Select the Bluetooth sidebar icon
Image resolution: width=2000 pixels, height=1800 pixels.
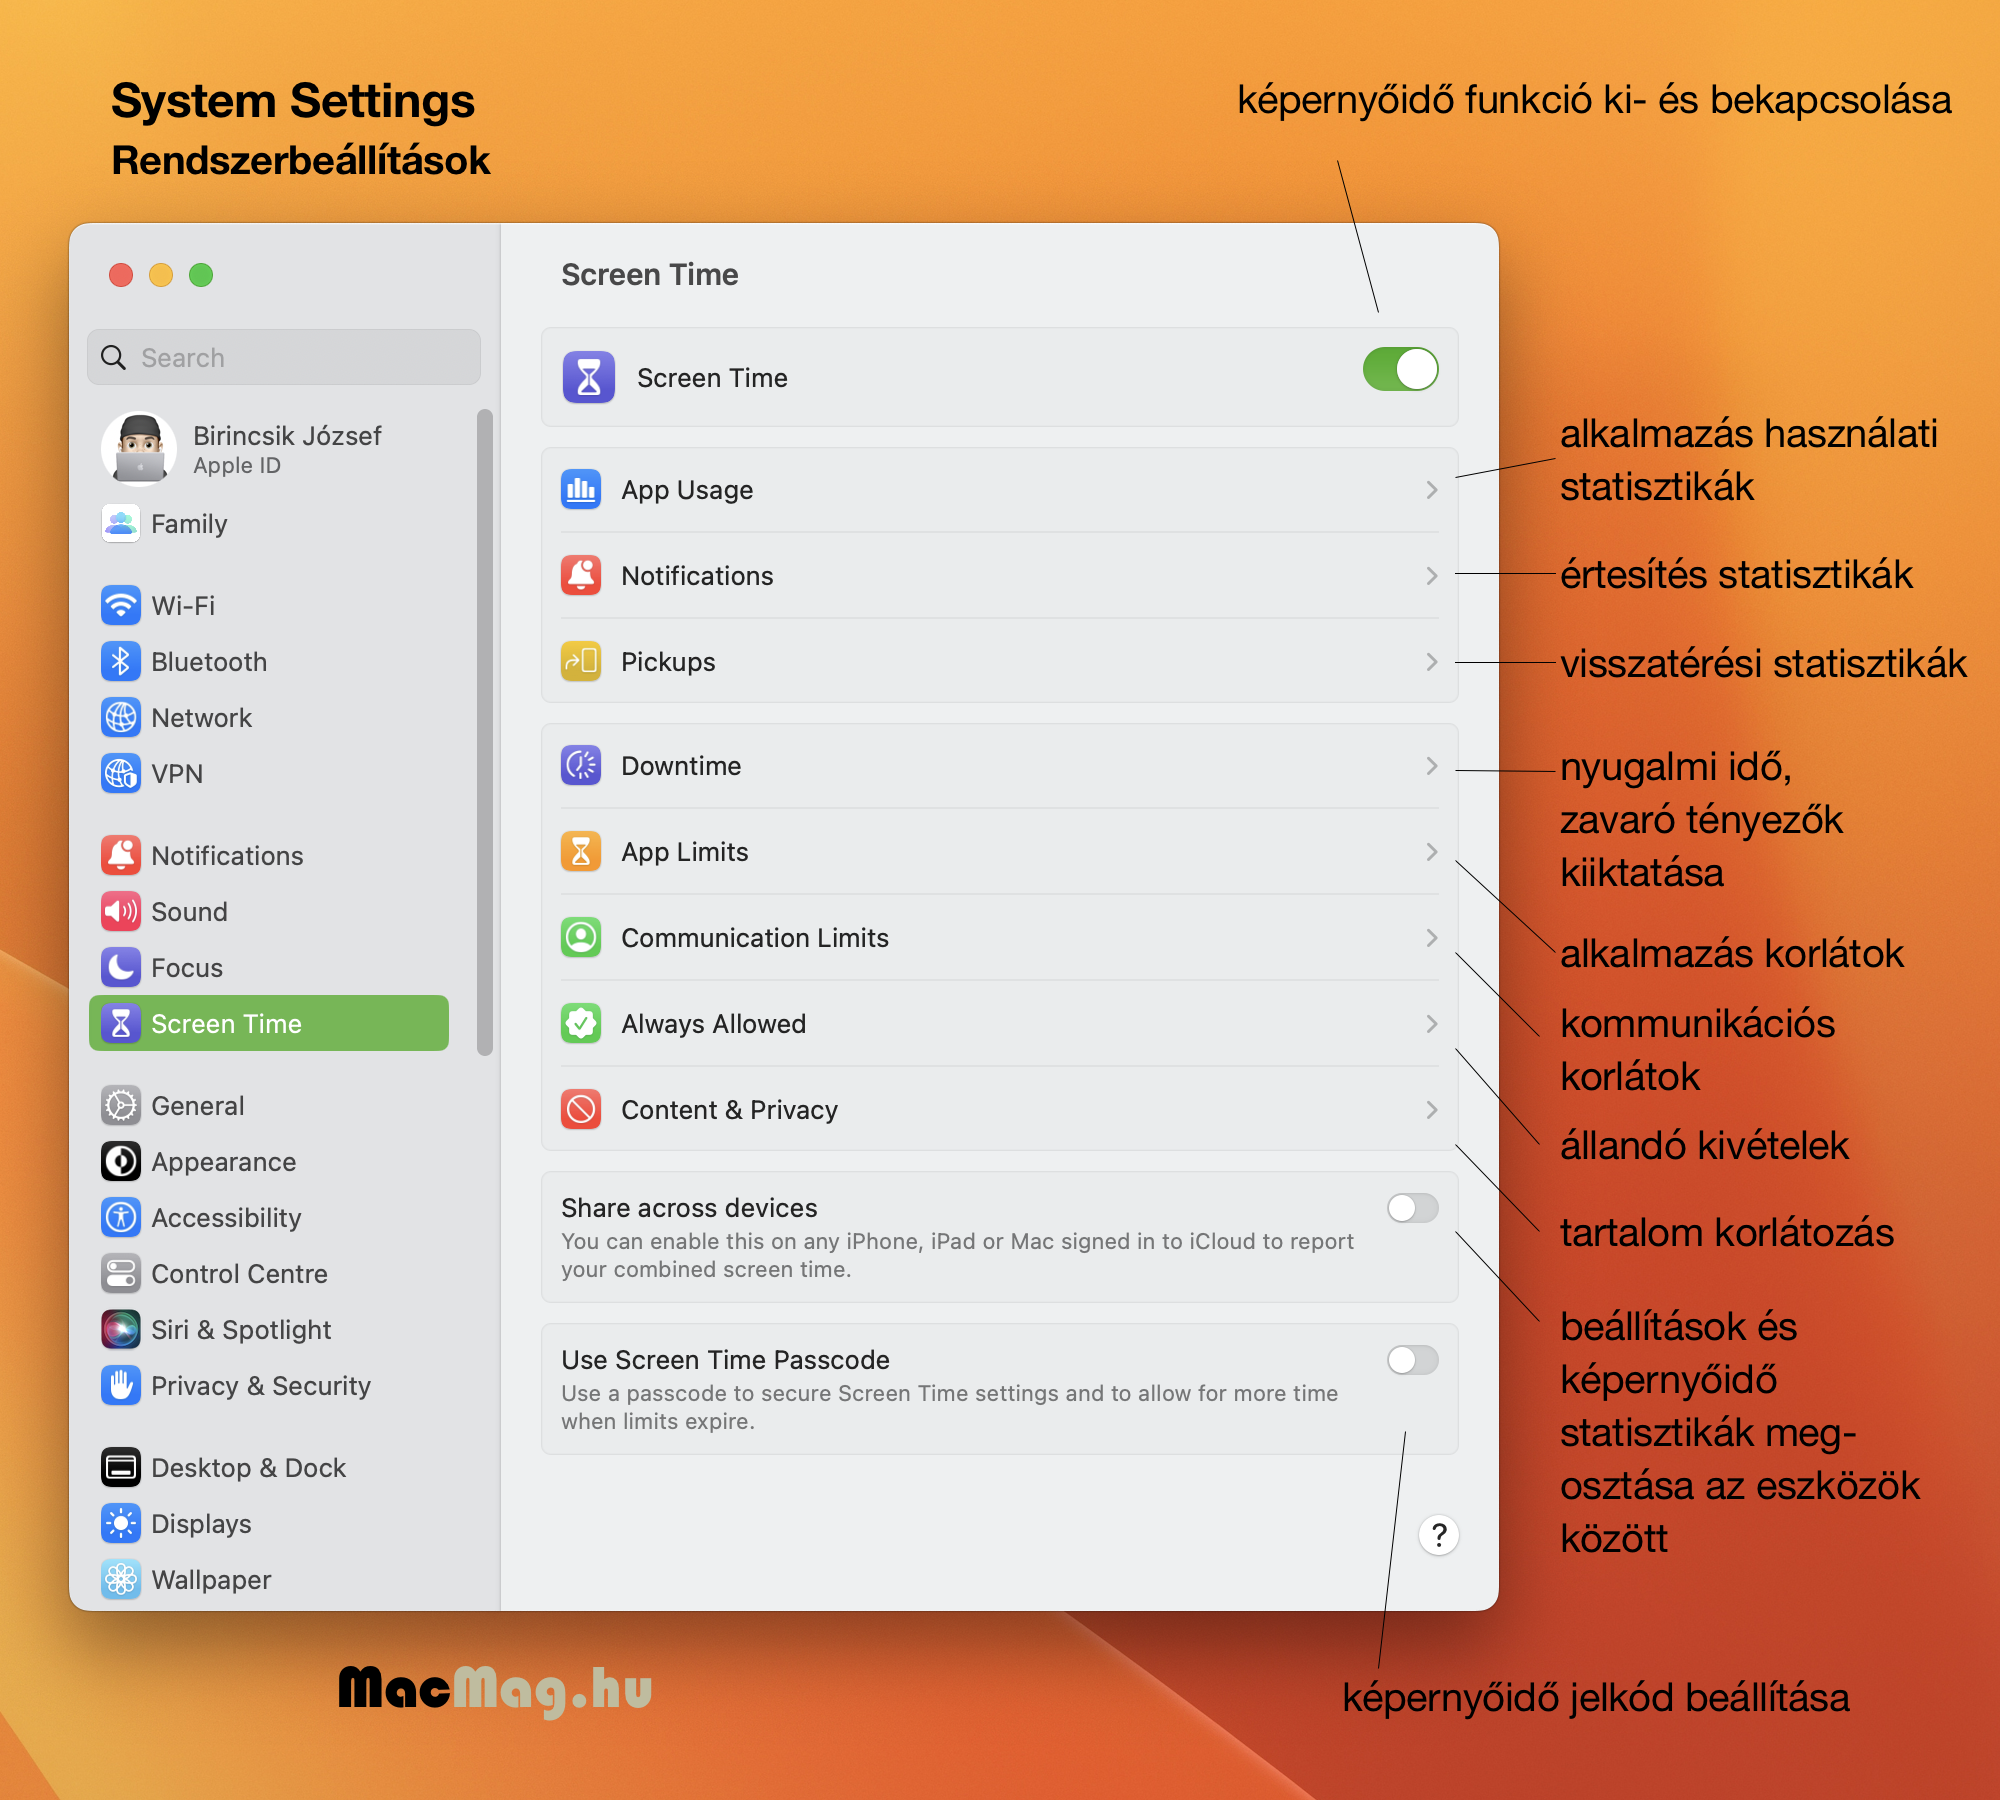(121, 662)
